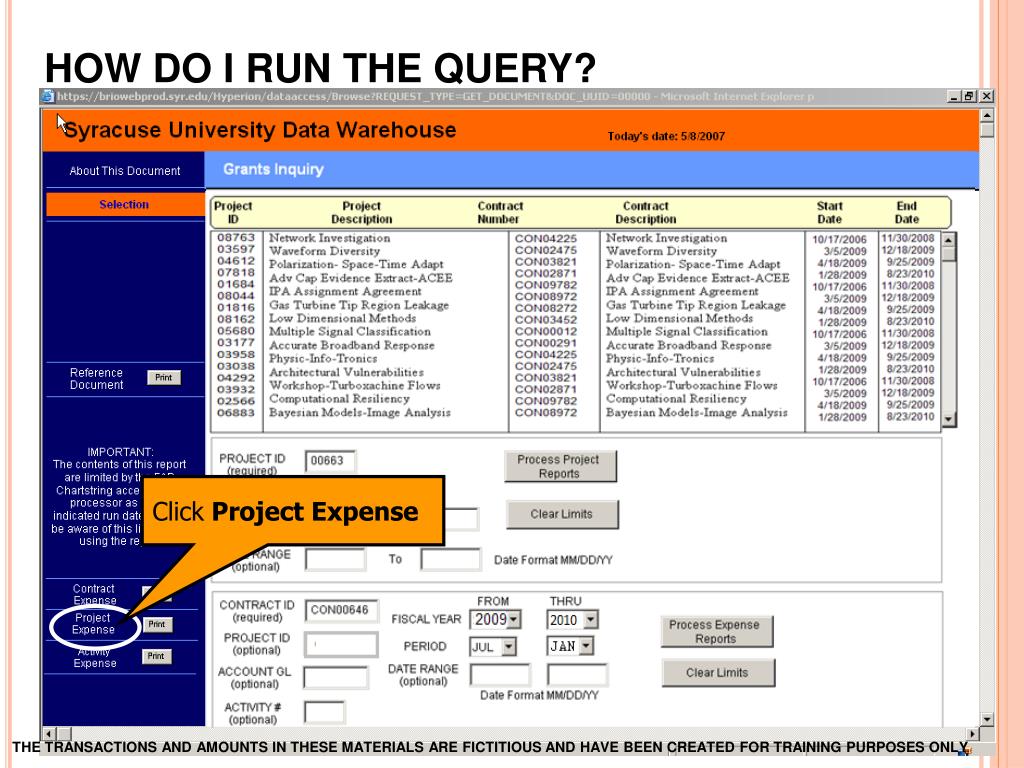
Task: Focus the ACTIVITY # optional field
Action: (325, 712)
